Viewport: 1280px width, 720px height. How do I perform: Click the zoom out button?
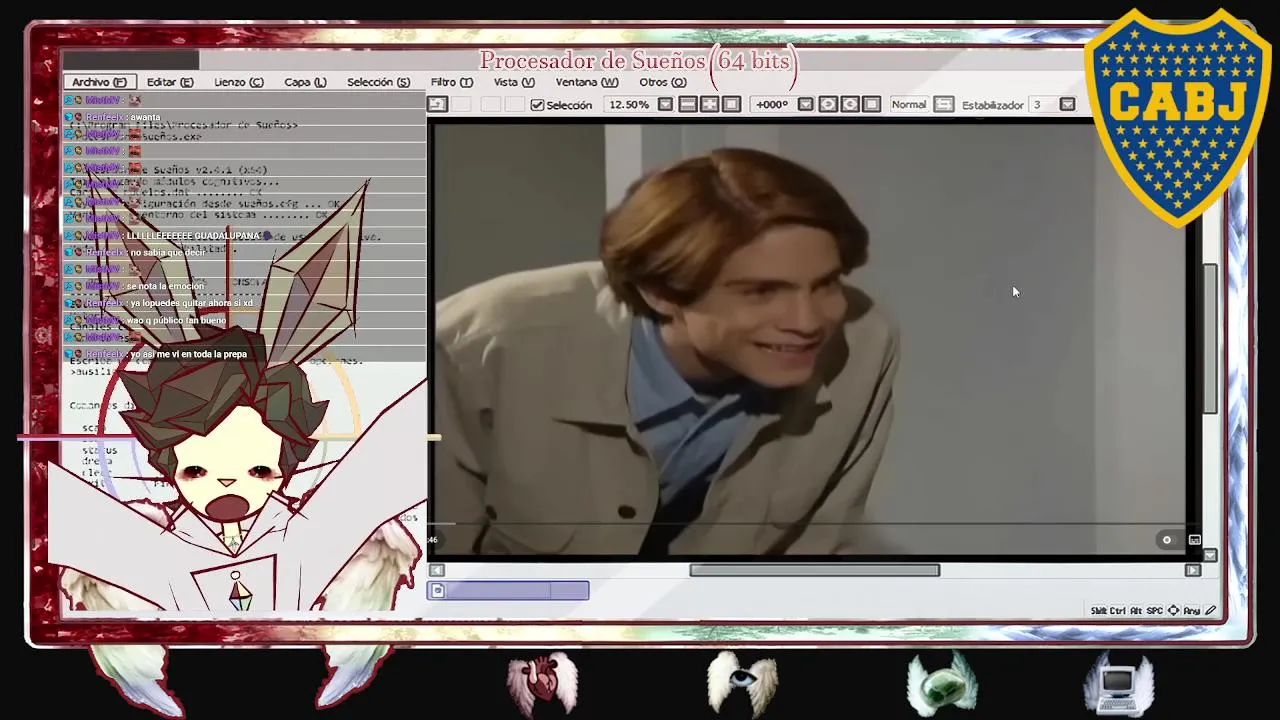pos(688,105)
